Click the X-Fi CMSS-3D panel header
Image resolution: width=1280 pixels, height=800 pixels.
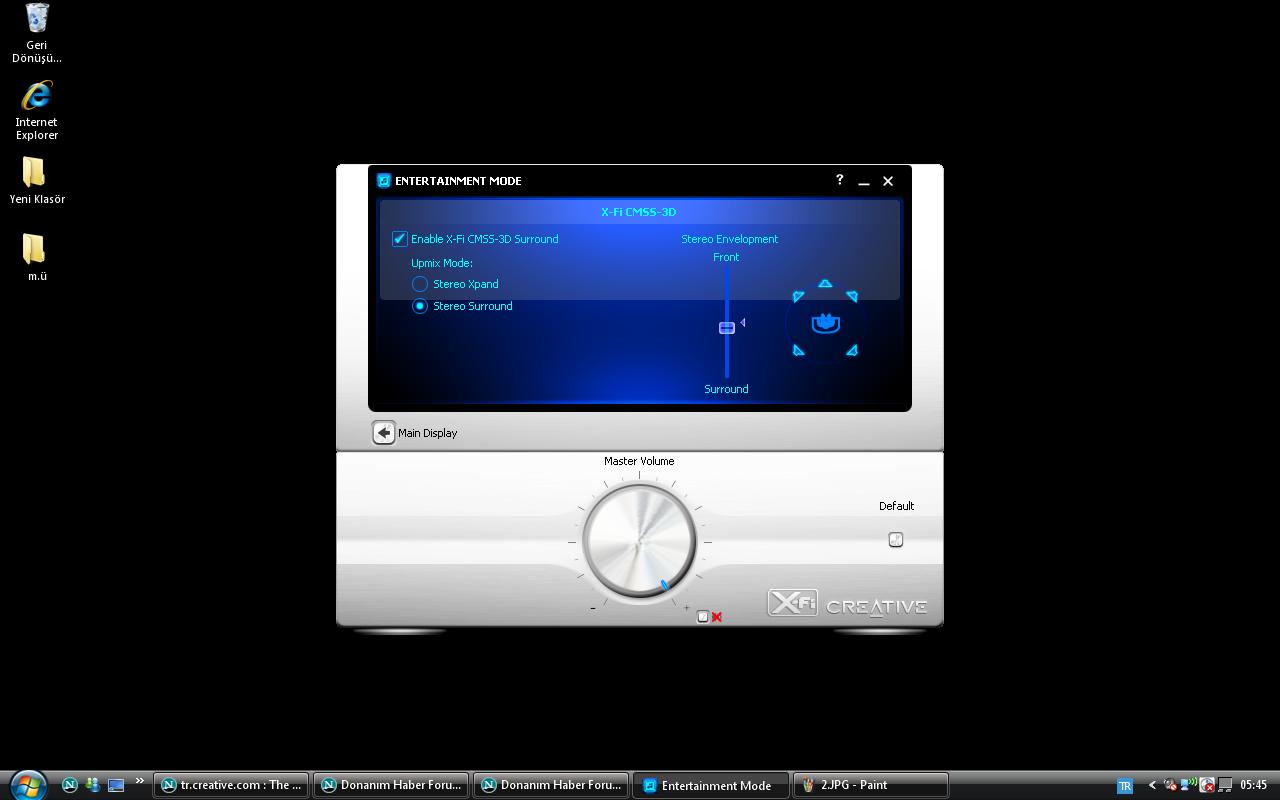(639, 212)
